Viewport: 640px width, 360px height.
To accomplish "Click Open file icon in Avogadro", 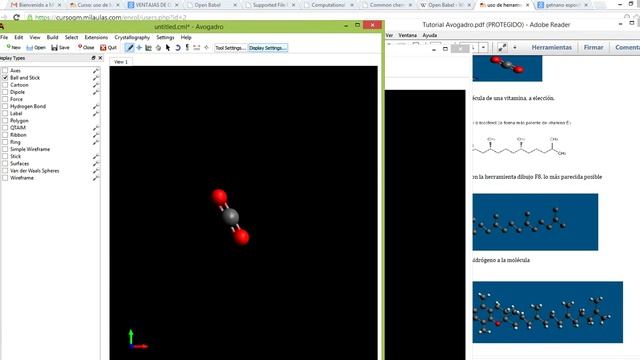I will tap(36, 47).
